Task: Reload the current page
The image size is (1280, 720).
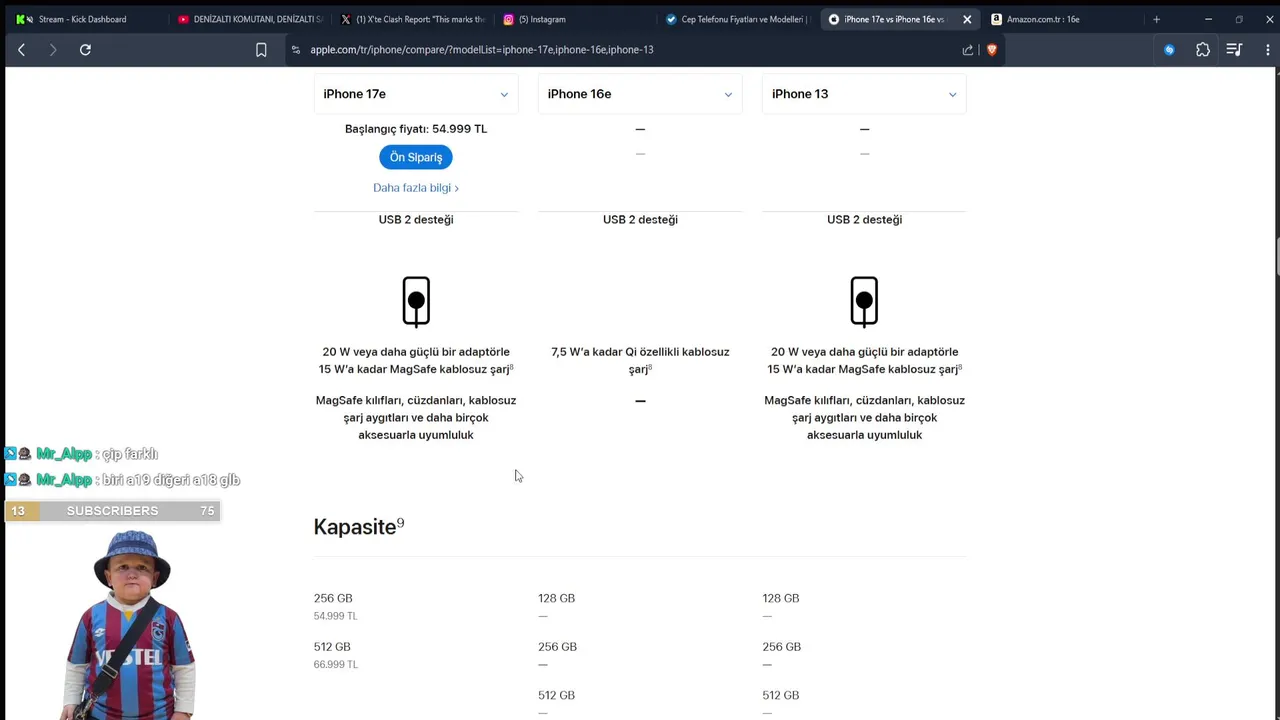Action: click(x=85, y=50)
